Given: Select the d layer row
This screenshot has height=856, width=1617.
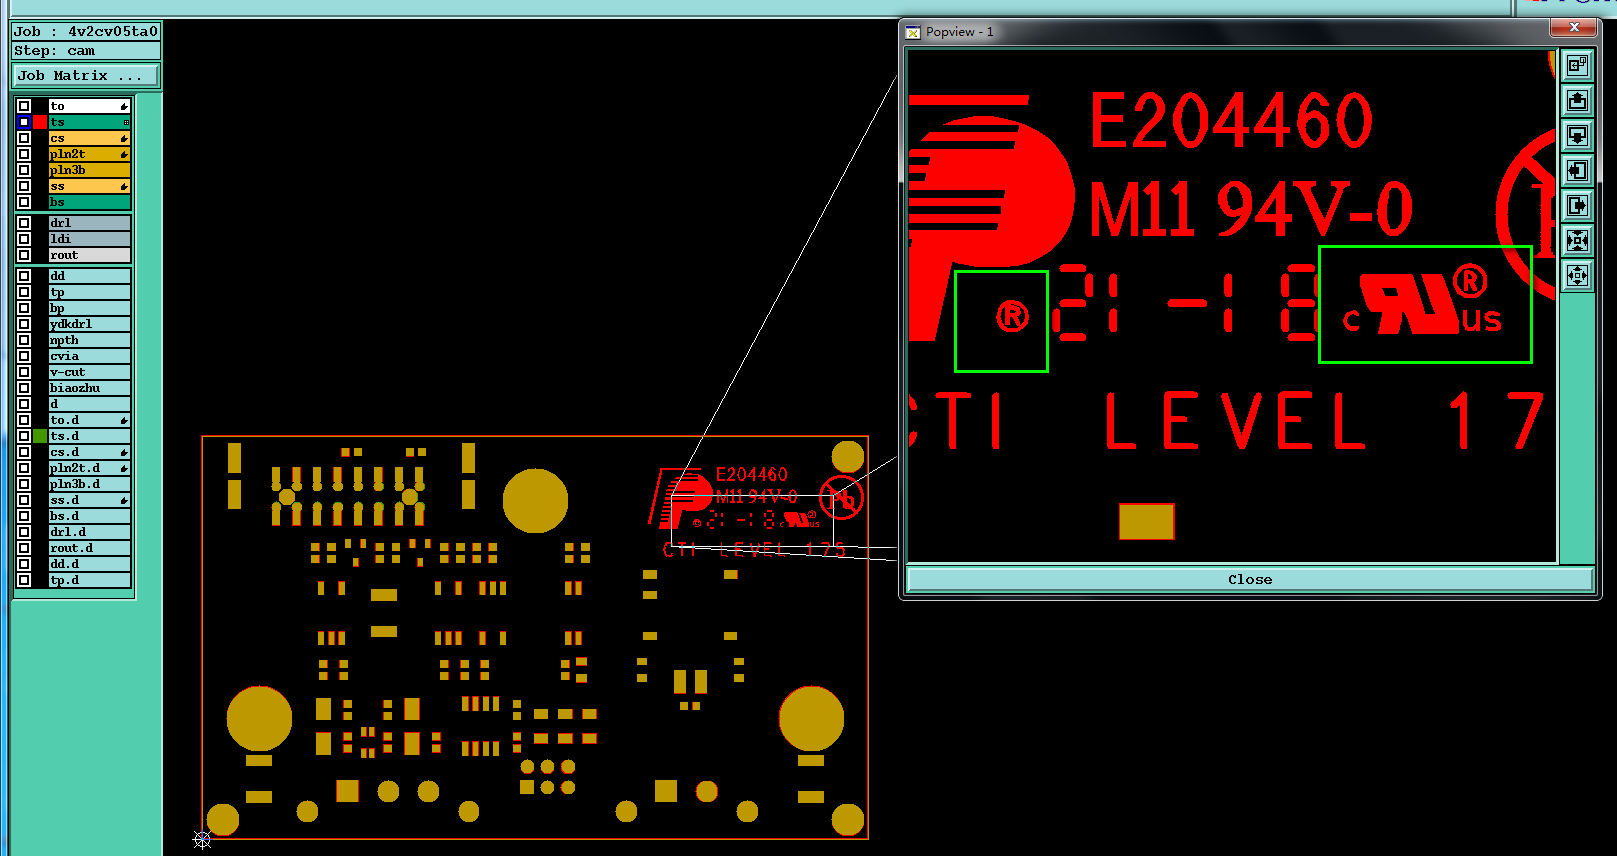Looking at the screenshot, I should pyautogui.click(x=90, y=404).
